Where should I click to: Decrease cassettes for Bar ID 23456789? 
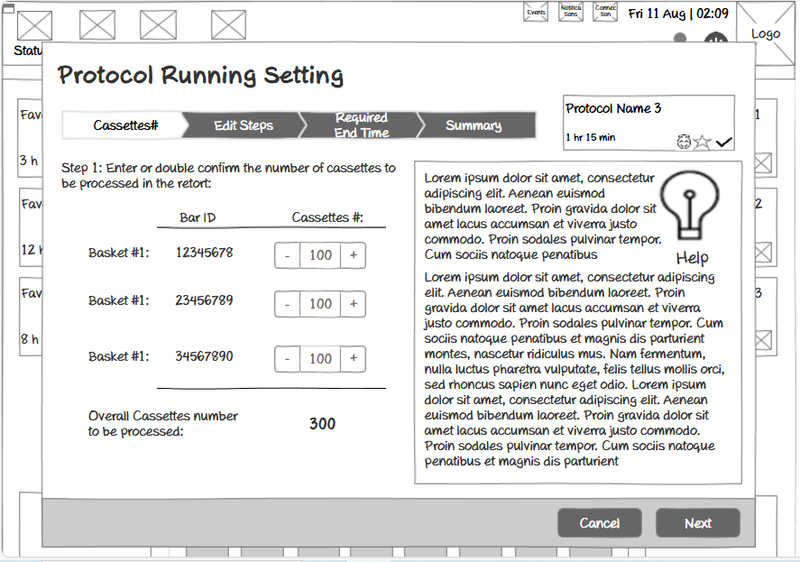coord(287,304)
